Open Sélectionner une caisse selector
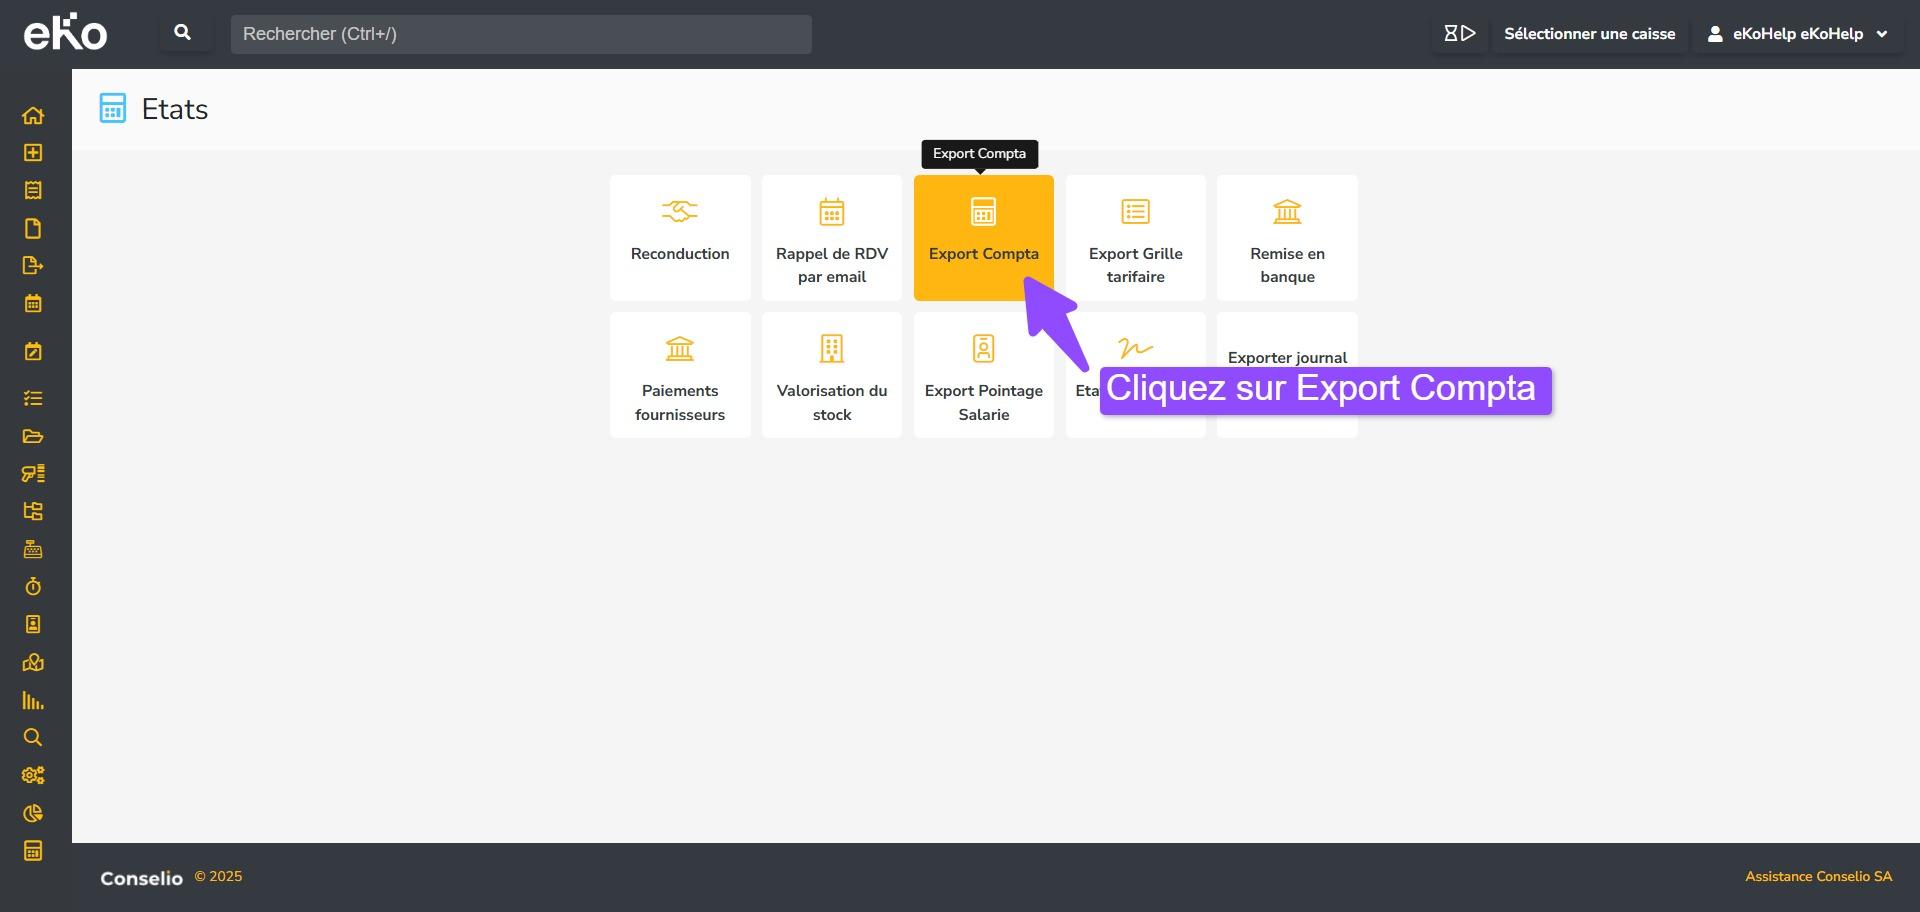 click(x=1589, y=34)
